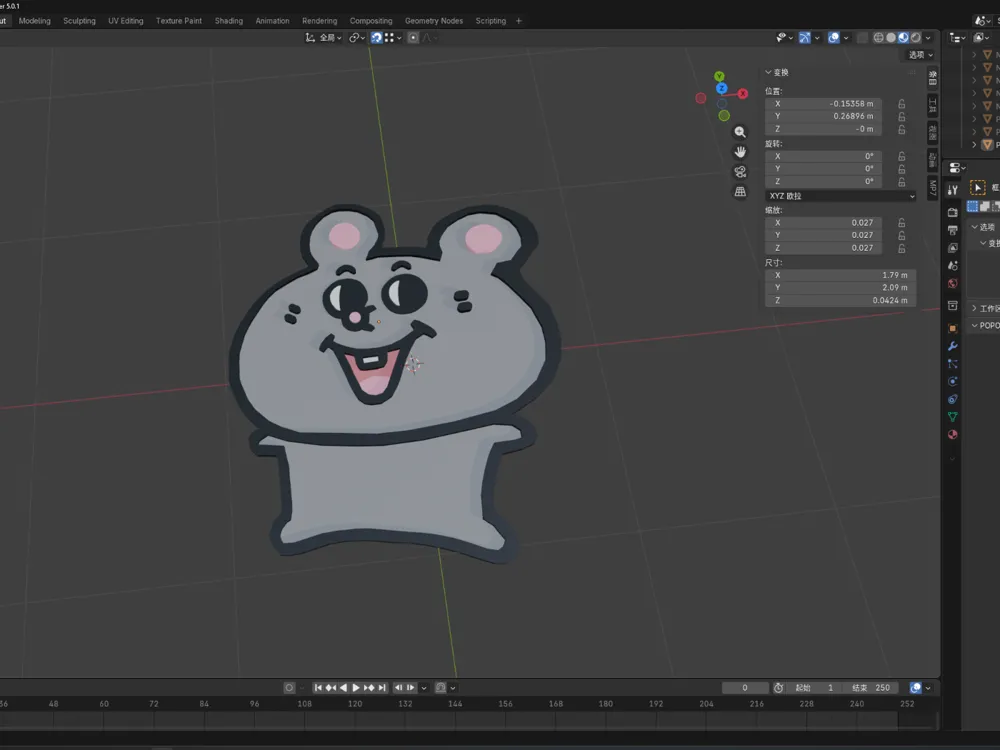Open the Material properties sphere tab
This screenshot has width=1000, height=750.
[x=953, y=434]
